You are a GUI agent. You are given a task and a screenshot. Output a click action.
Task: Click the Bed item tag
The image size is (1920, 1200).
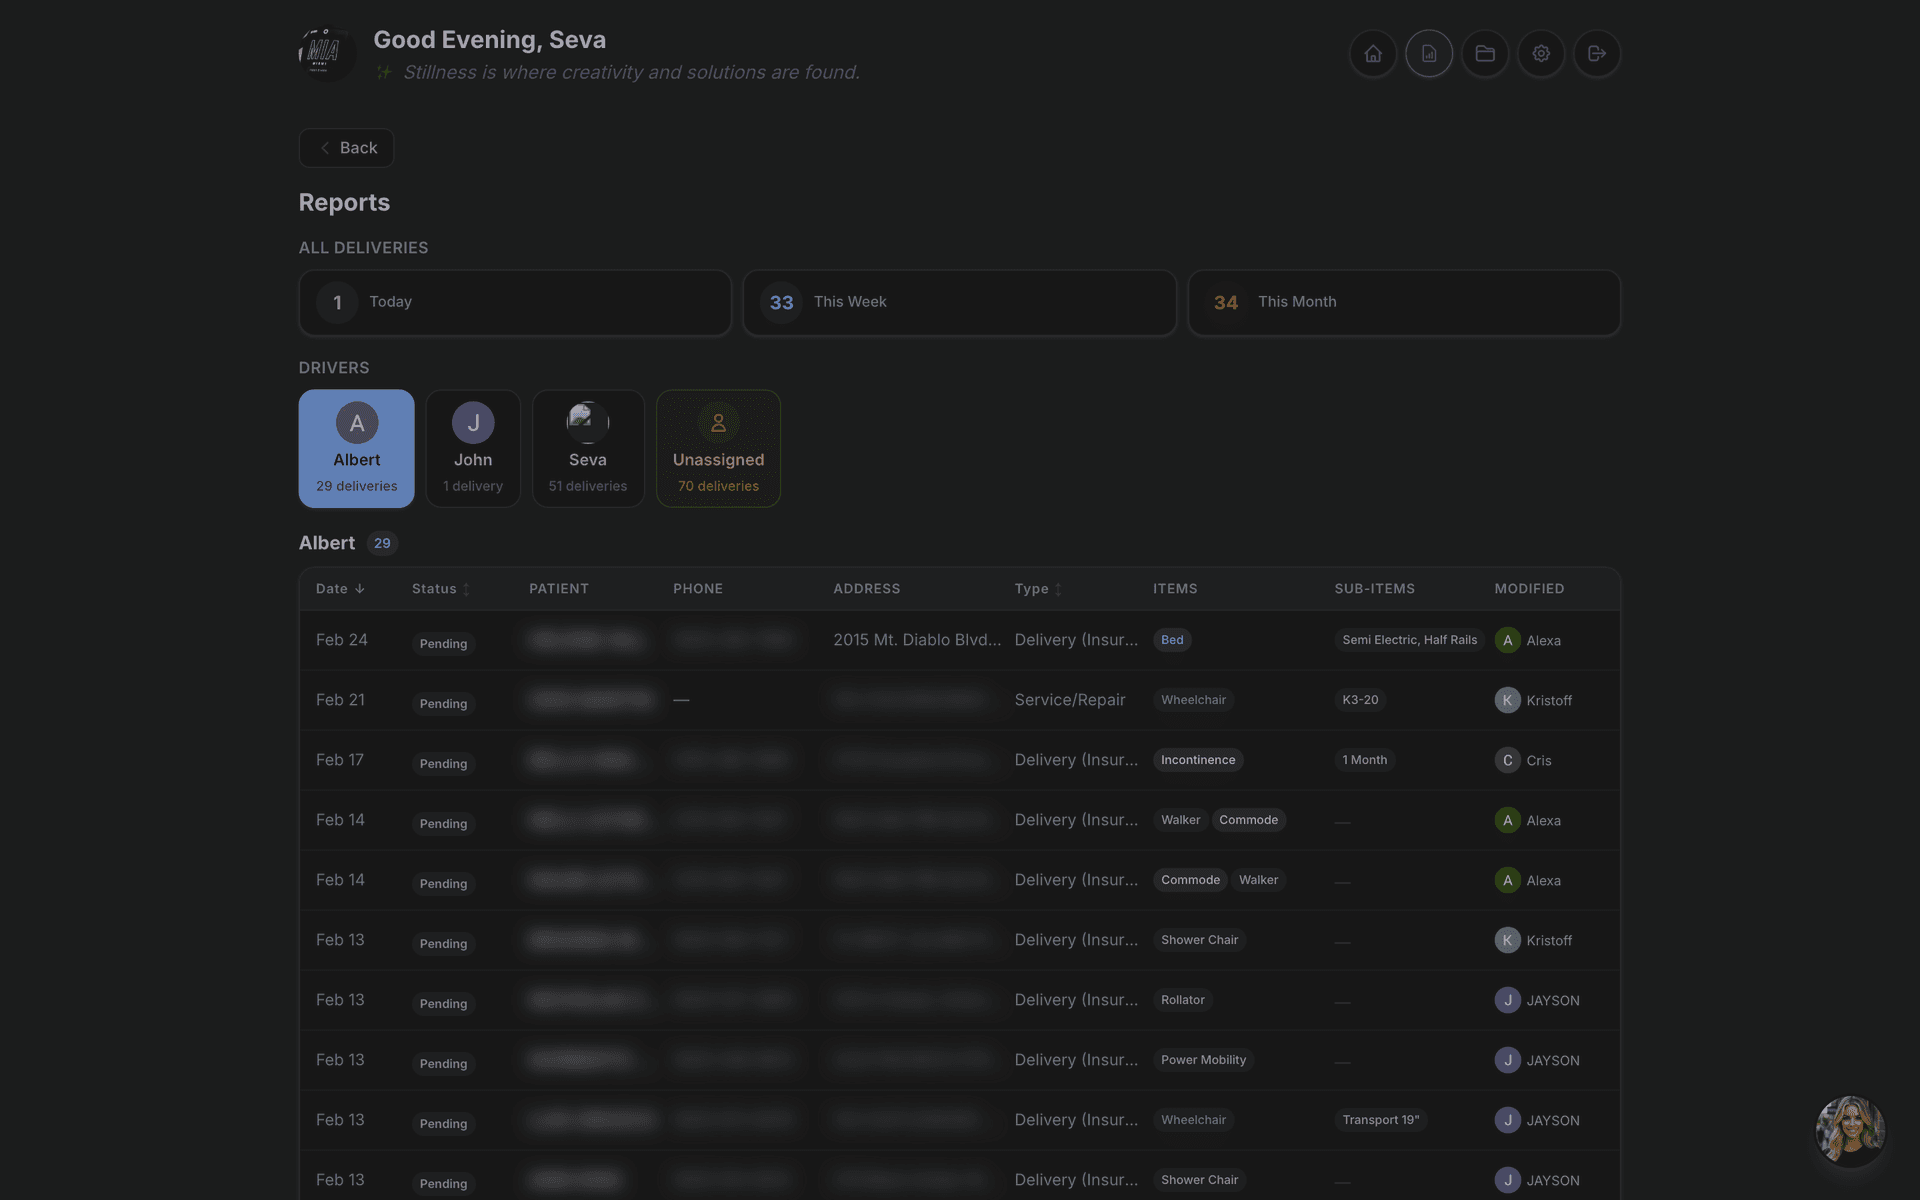click(1171, 640)
